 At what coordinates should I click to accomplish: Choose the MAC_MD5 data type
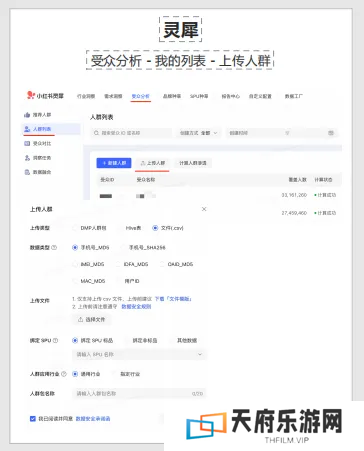coord(75,281)
